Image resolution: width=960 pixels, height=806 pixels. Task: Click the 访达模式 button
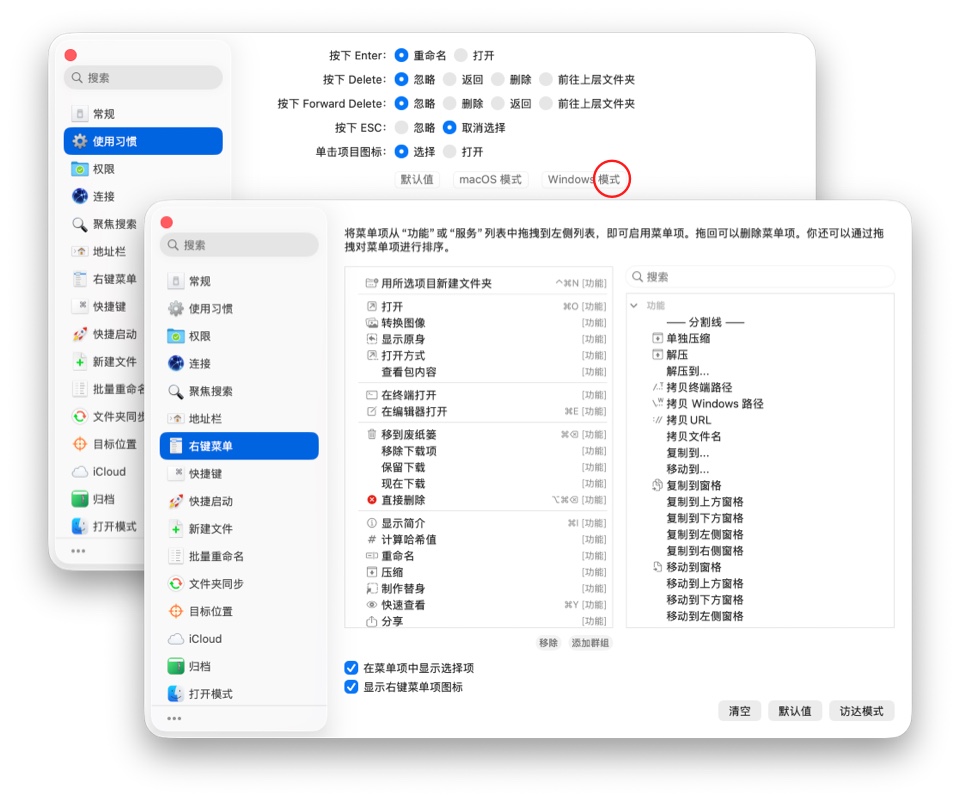861,710
